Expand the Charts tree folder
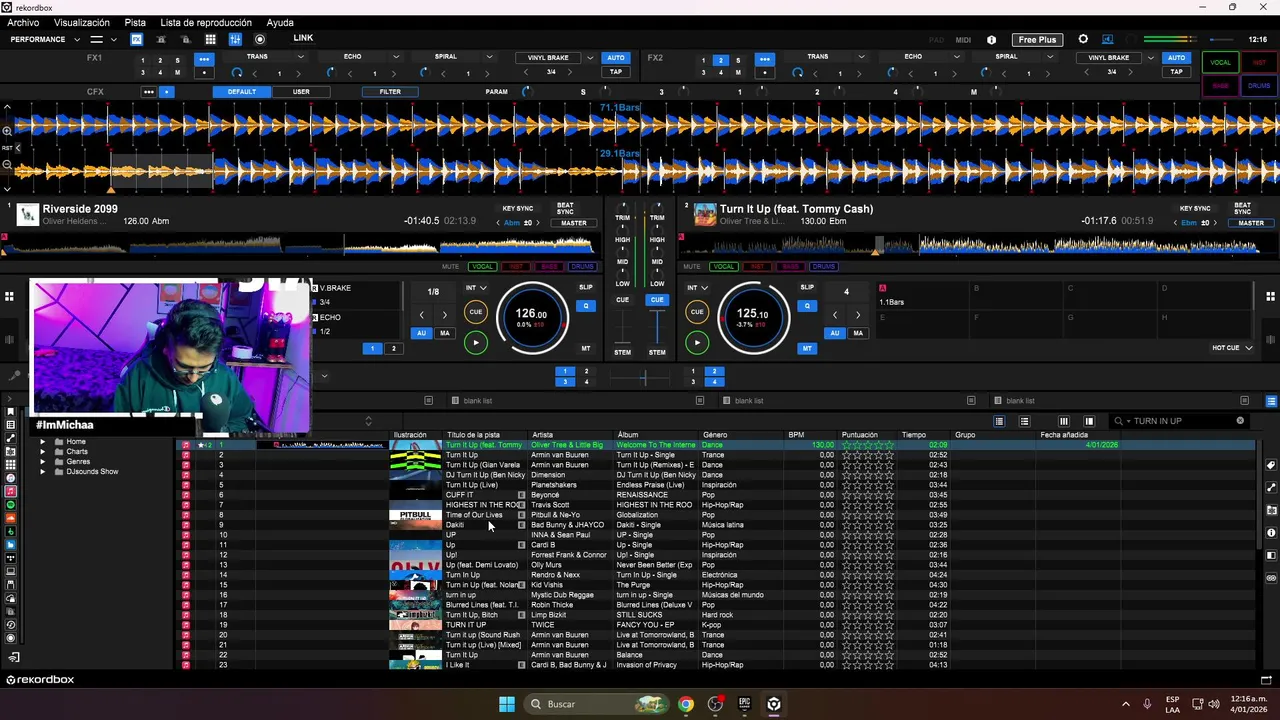This screenshot has width=1280, height=720. [x=43, y=452]
